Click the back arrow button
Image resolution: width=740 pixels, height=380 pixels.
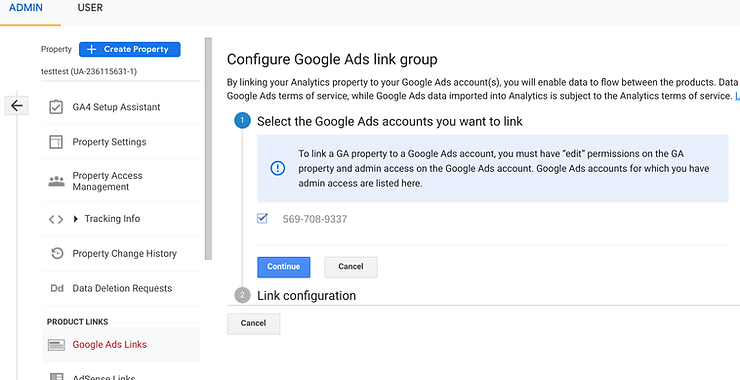17,106
